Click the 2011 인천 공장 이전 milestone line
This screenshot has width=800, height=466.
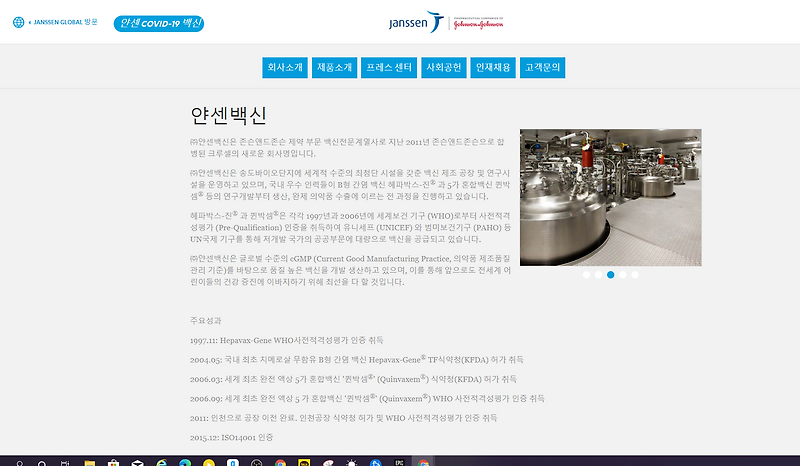pyautogui.click(x=343, y=418)
